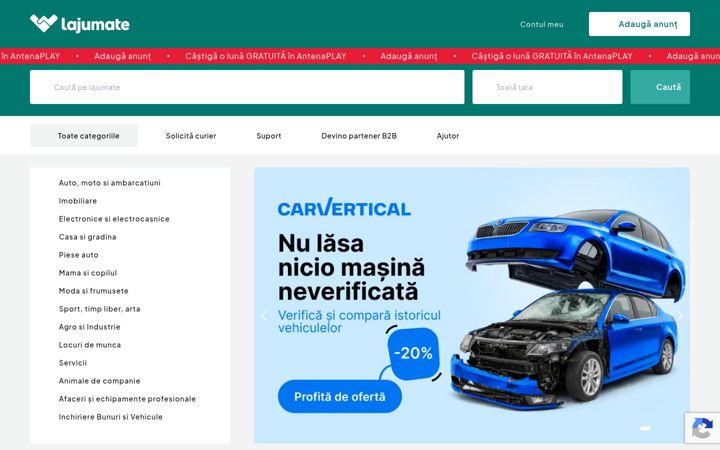Open the Toate categoriile menu

[84, 135]
